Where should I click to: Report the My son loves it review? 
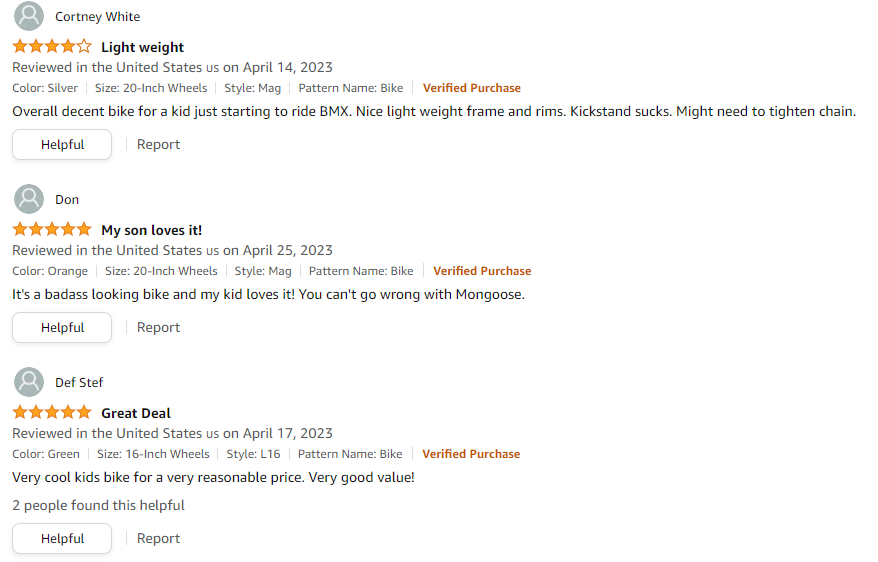158,328
